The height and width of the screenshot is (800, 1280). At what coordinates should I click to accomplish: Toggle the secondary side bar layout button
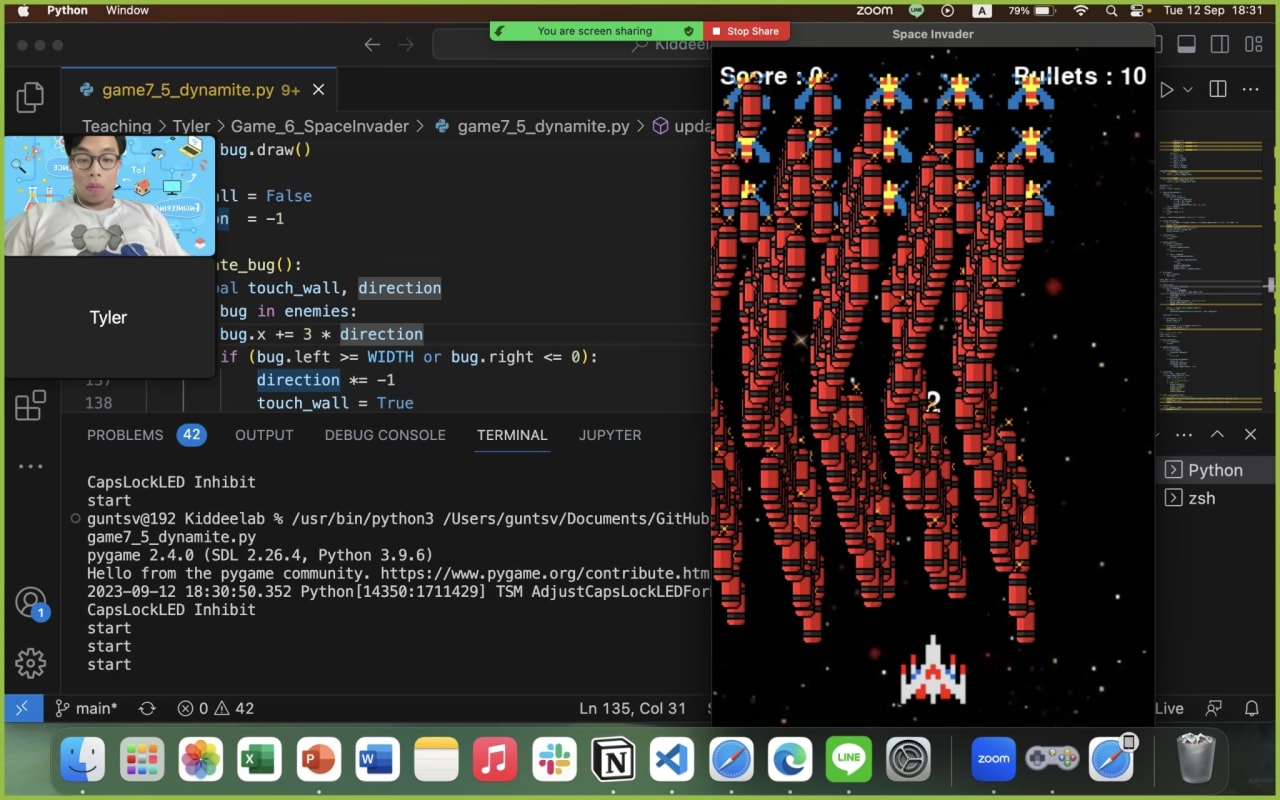click(1220, 45)
